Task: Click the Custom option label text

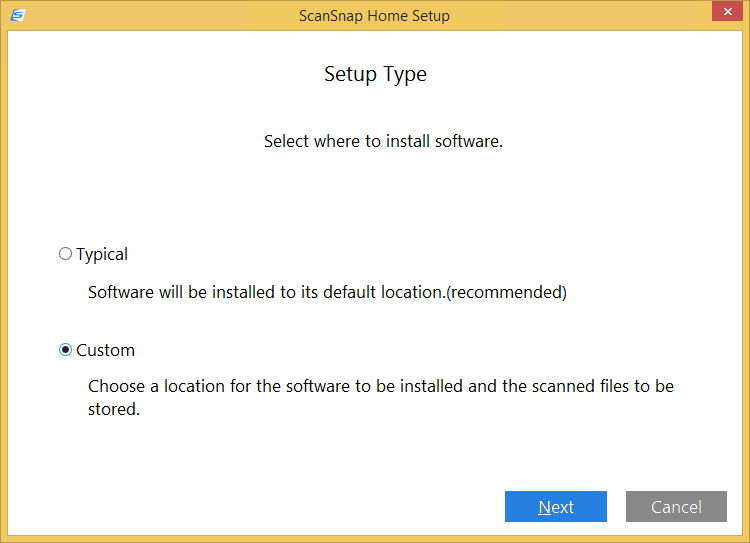Action: coord(105,350)
